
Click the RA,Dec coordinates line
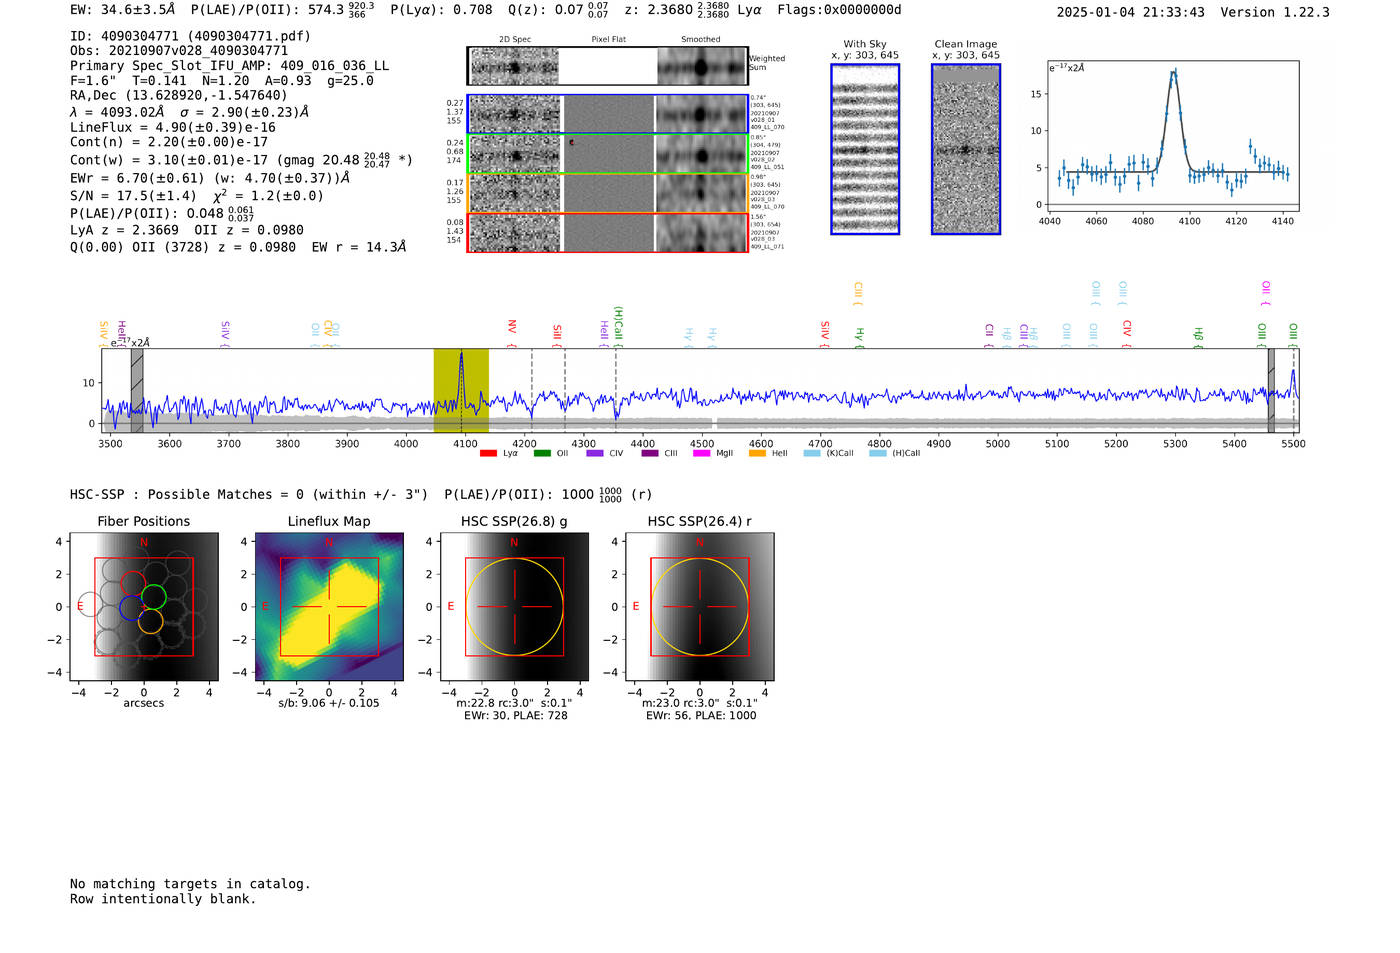pyautogui.click(x=179, y=96)
